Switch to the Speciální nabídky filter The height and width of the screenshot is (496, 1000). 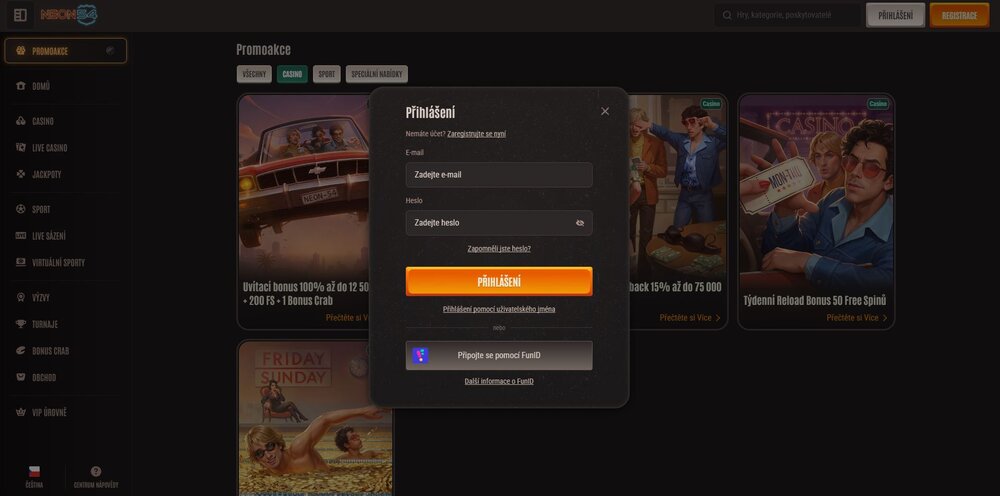pos(376,74)
